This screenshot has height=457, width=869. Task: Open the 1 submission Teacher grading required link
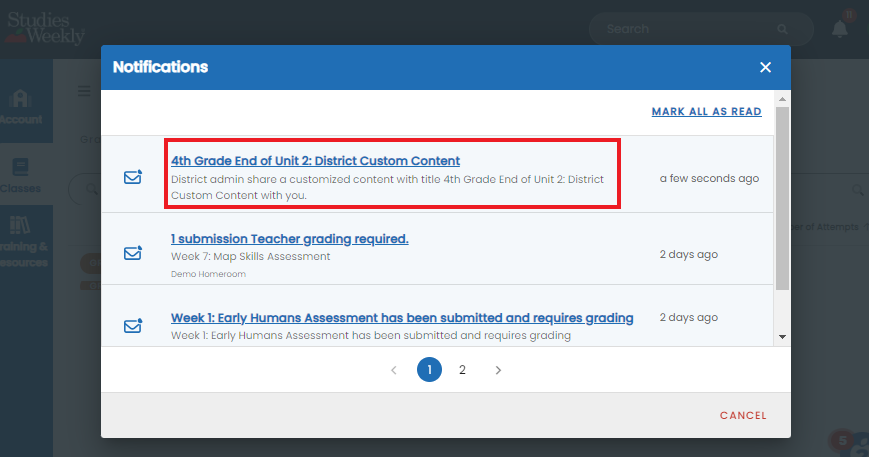click(x=289, y=239)
